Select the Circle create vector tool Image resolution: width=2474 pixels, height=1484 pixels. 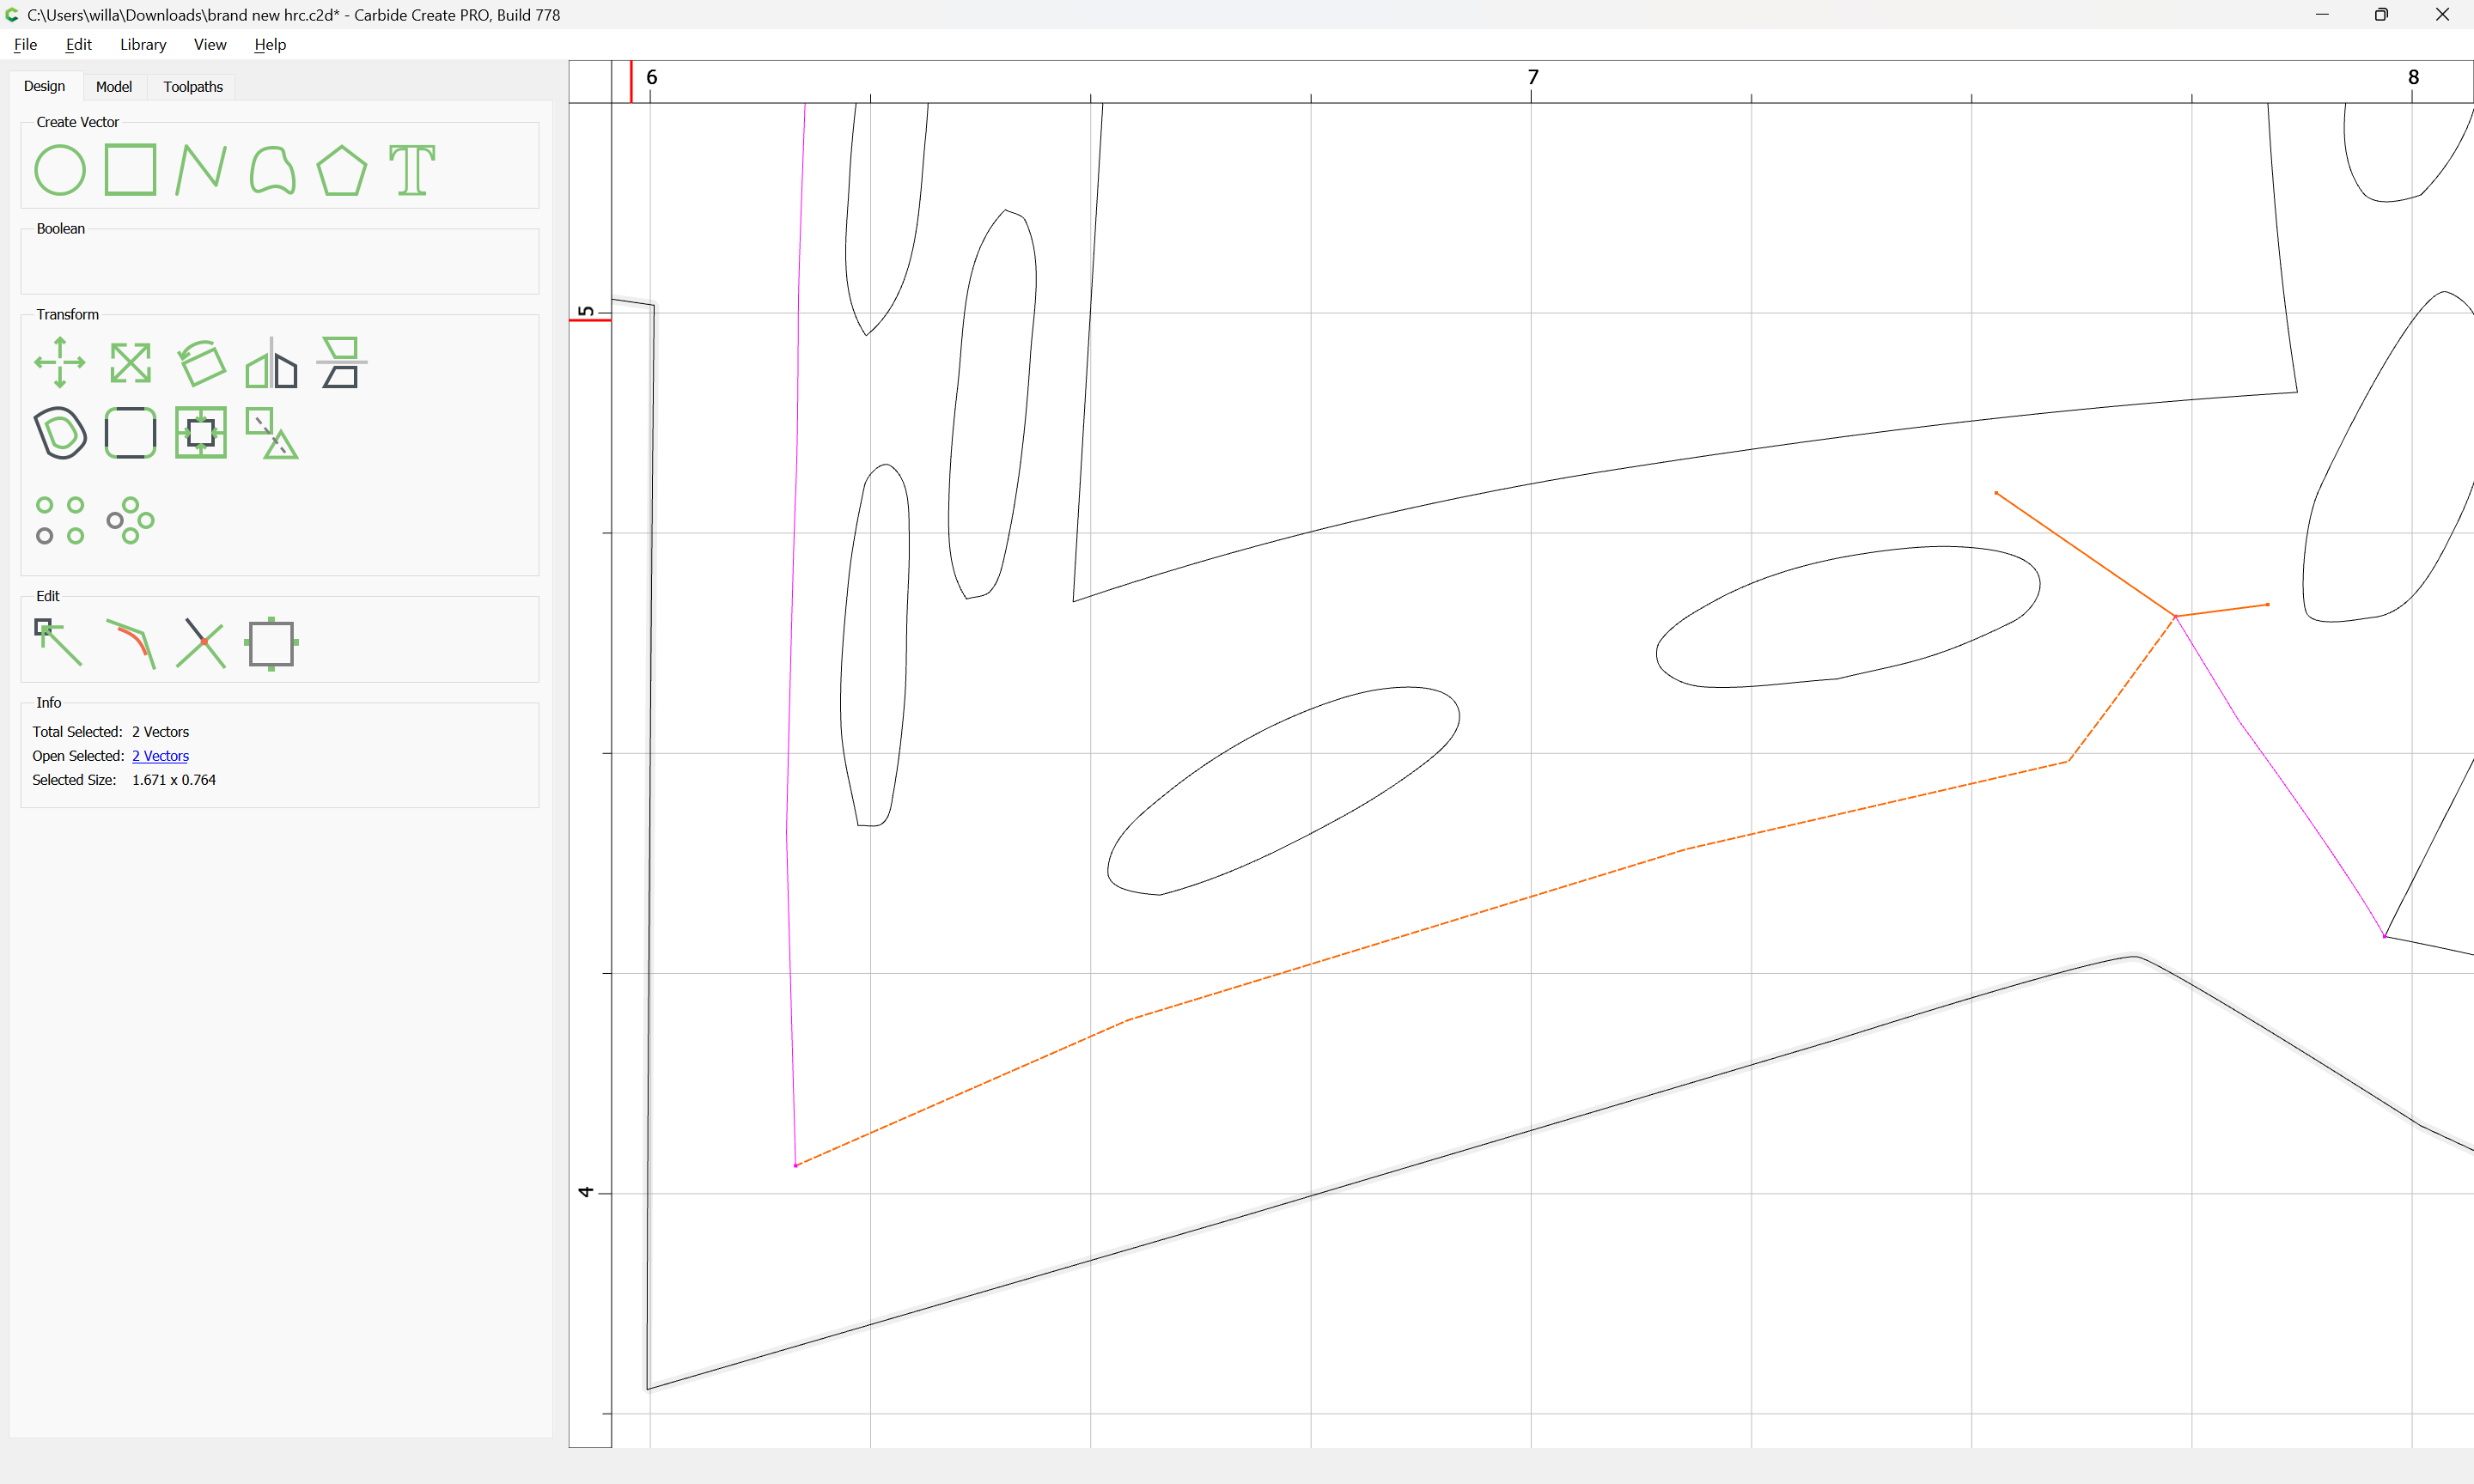click(60, 170)
